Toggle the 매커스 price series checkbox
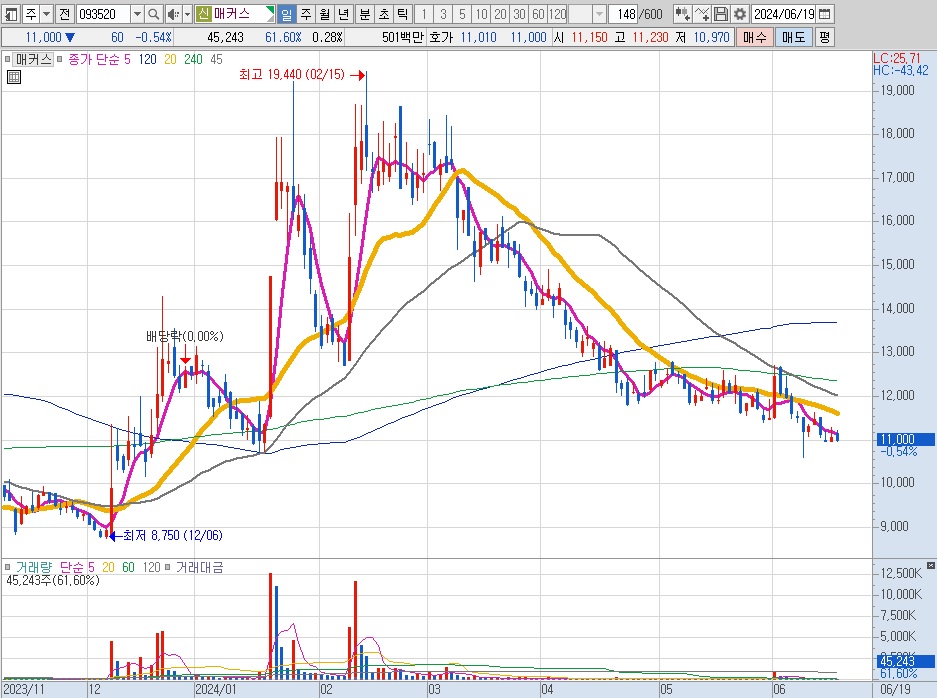 pos(7,59)
